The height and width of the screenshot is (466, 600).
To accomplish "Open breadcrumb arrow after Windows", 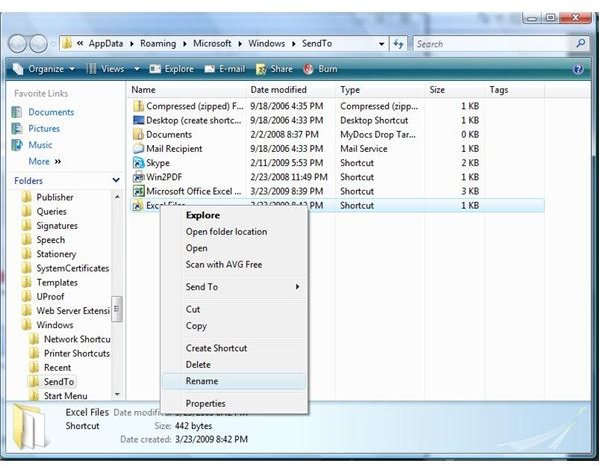I will click(x=293, y=44).
